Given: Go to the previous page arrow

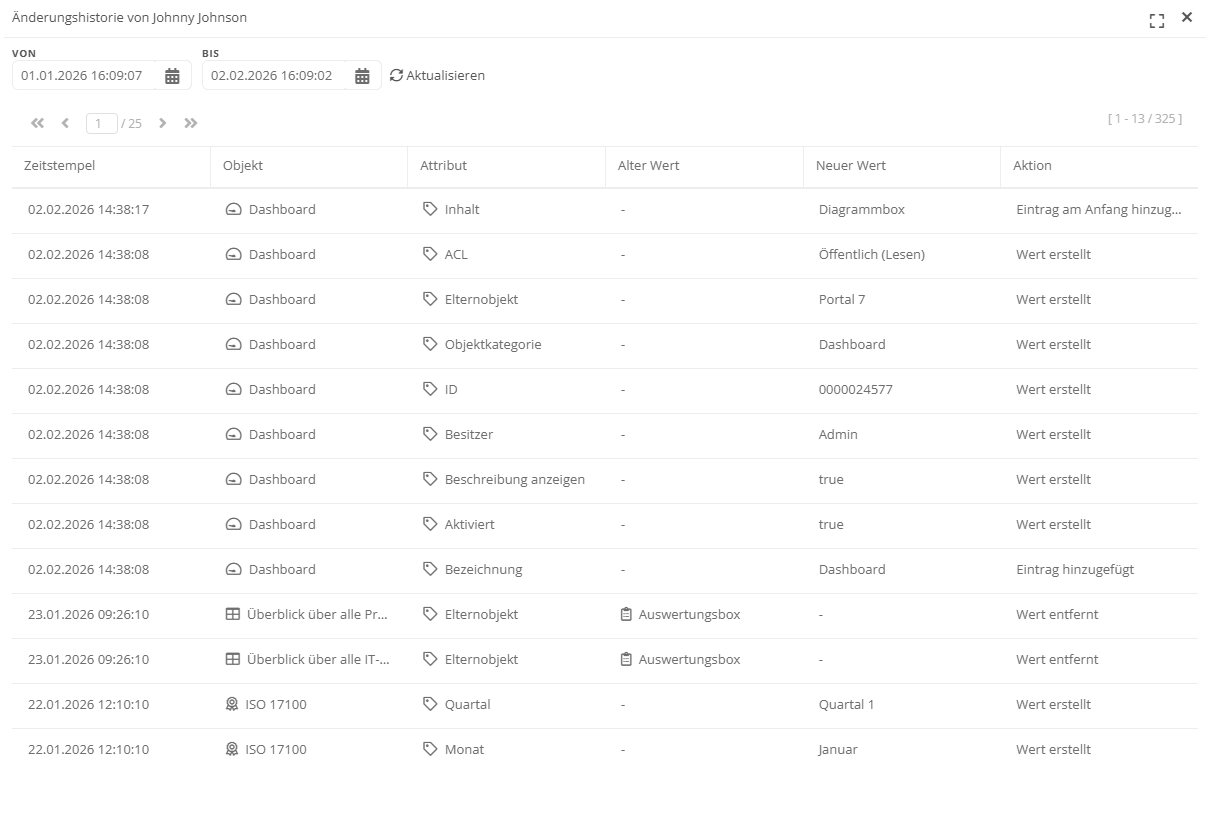Looking at the screenshot, I should point(65,123).
